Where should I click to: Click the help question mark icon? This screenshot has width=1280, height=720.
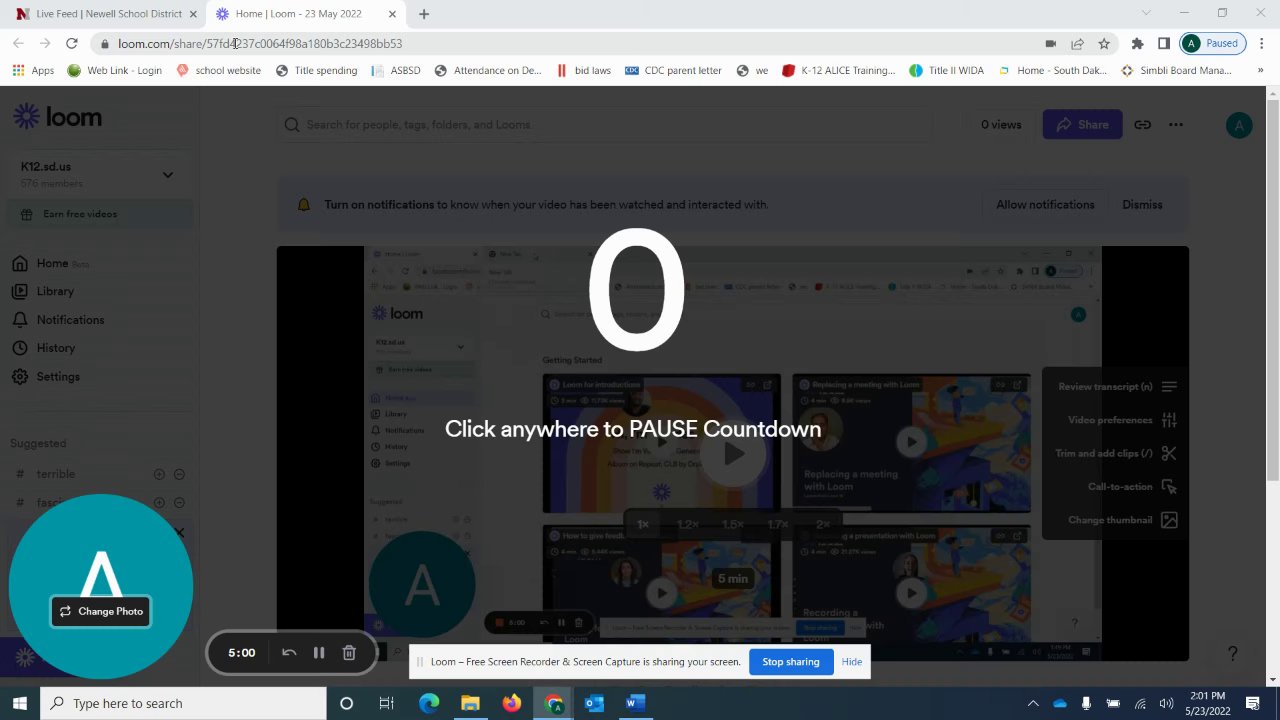coord(1233,653)
